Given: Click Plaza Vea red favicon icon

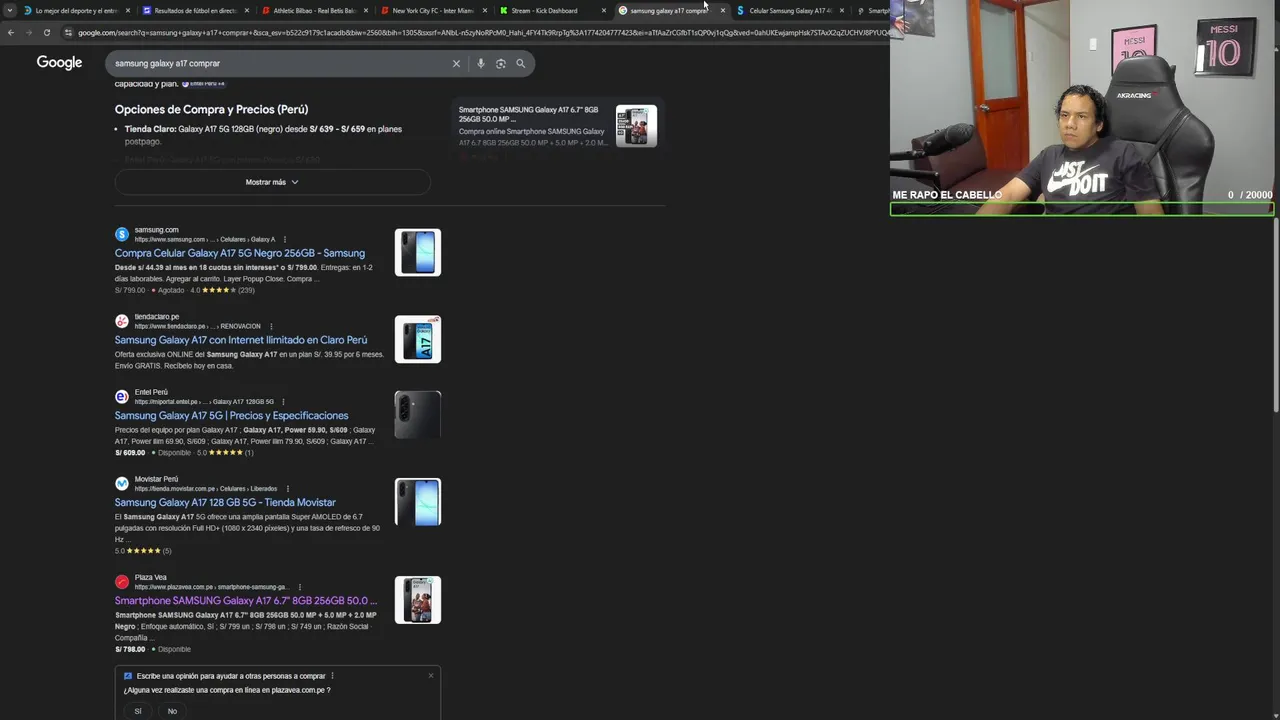Looking at the screenshot, I should [x=122, y=582].
